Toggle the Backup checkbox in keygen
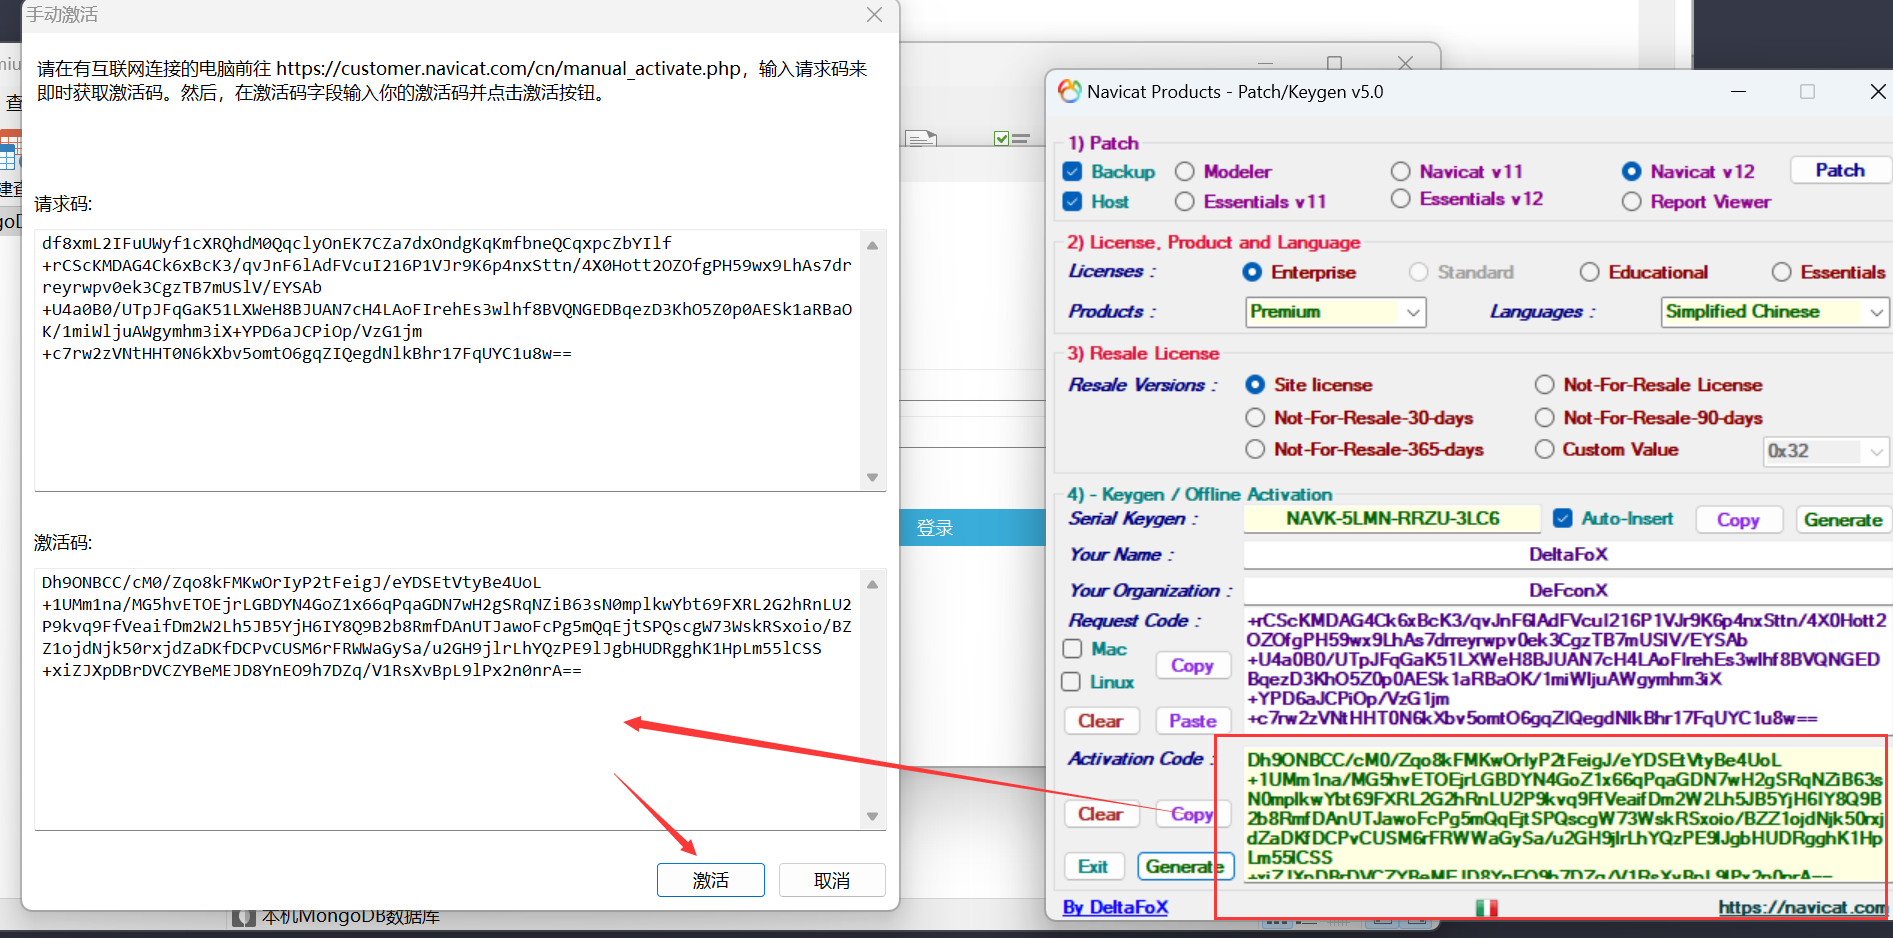 [x=1072, y=171]
